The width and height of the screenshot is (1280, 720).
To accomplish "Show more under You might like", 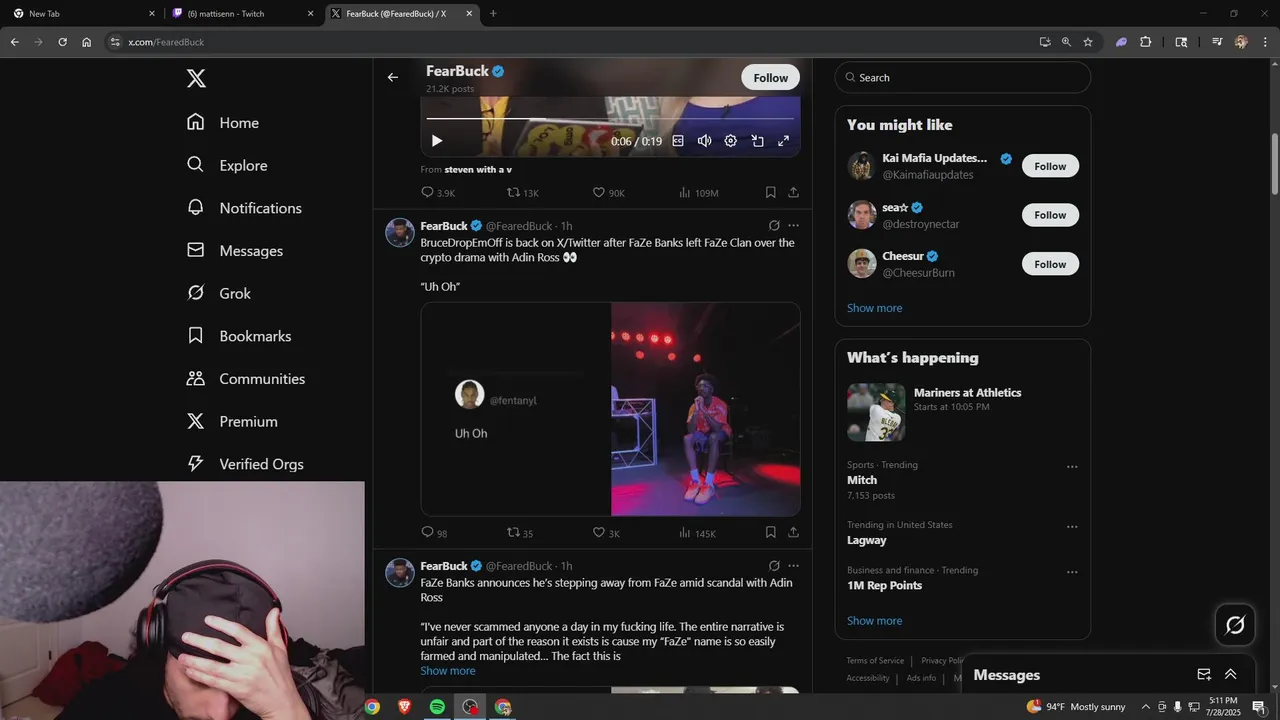I will [874, 308].
